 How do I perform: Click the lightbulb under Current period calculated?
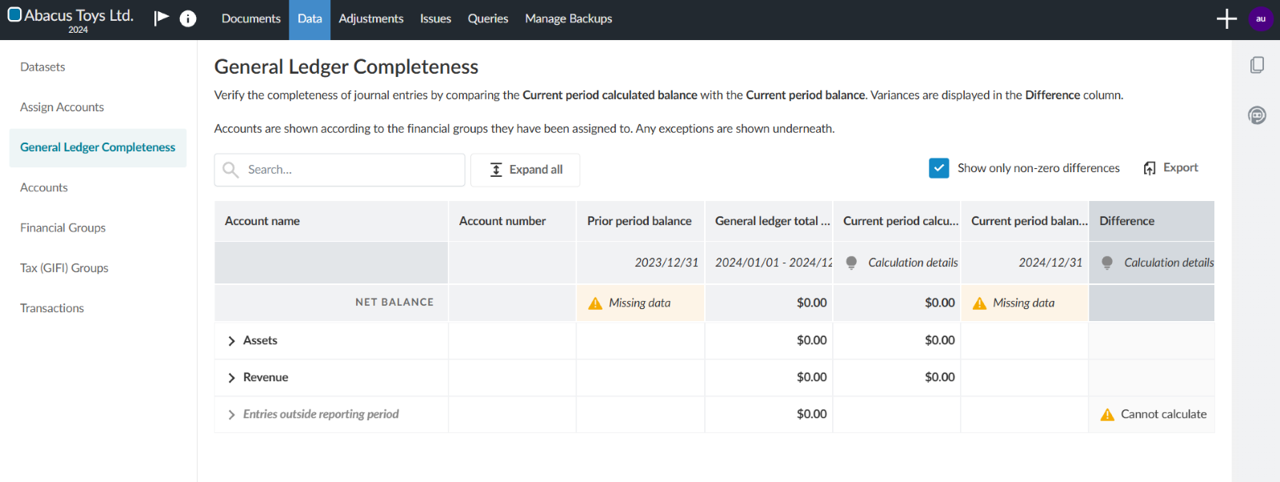pyautogui.click(x=851, y=263)
